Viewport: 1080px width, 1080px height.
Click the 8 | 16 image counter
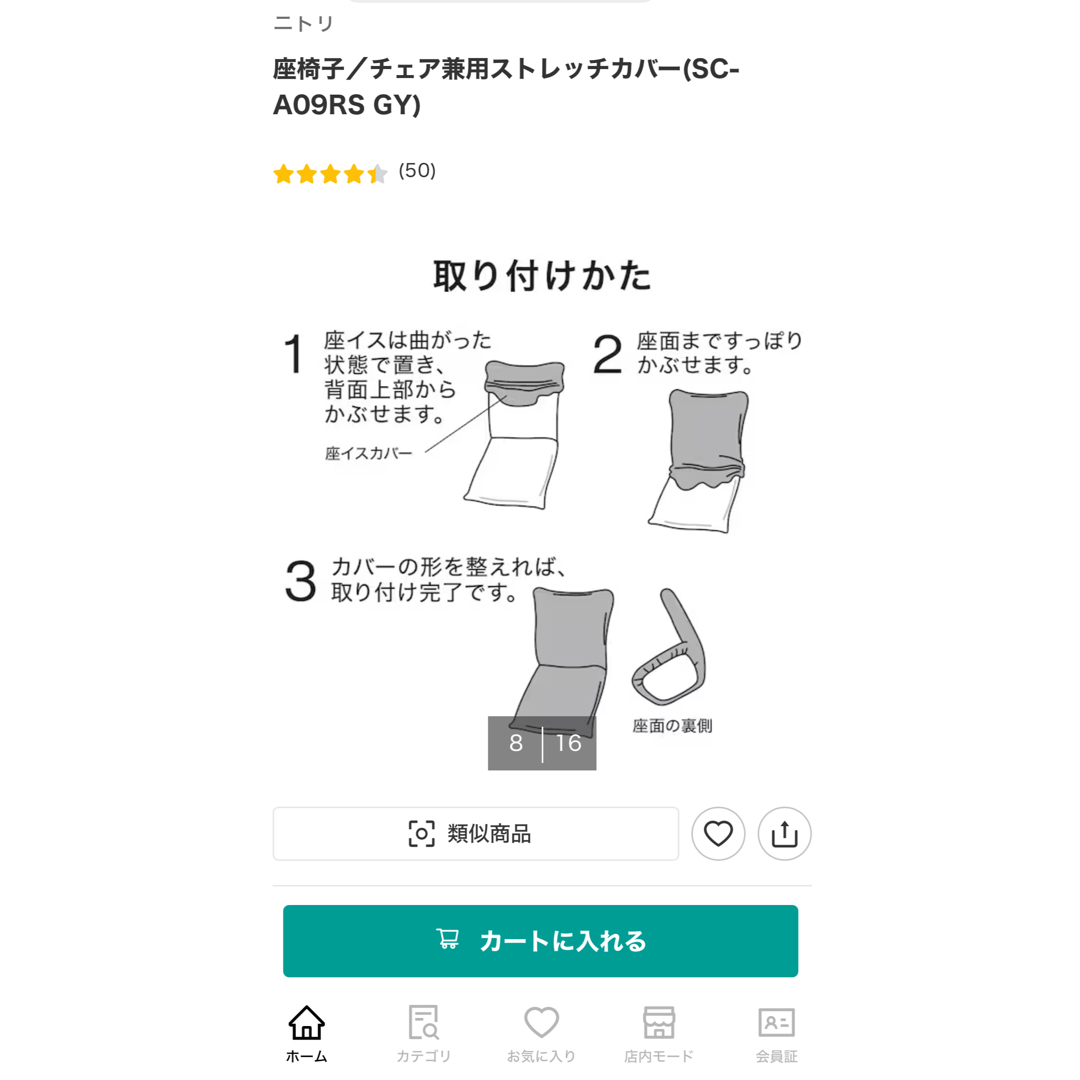coord(542,743)
